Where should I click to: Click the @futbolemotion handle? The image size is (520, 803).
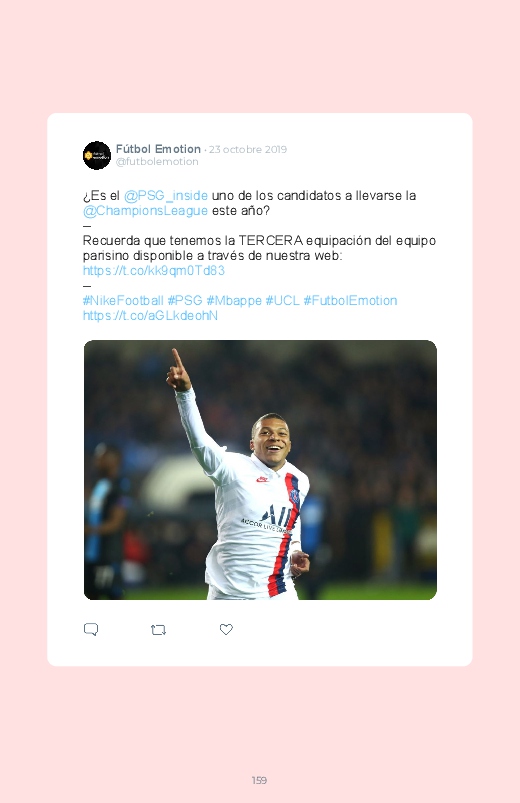tap(157, 161)
